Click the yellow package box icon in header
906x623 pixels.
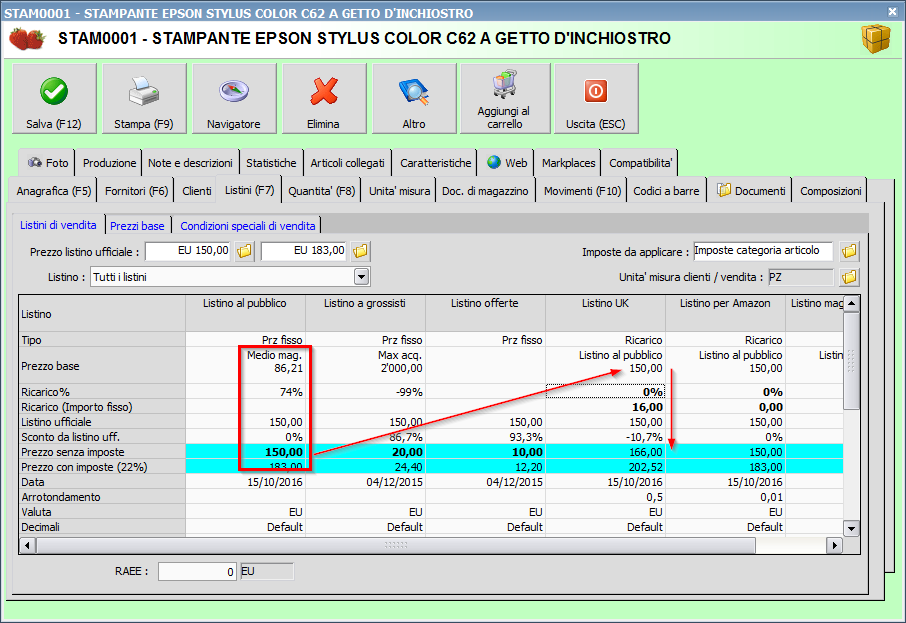point(876,39)
